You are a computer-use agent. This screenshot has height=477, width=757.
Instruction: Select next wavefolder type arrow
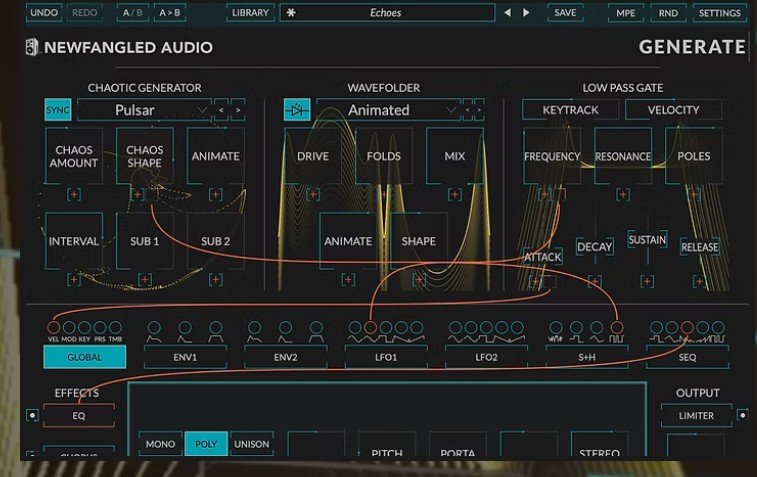[x=479, y=110]
